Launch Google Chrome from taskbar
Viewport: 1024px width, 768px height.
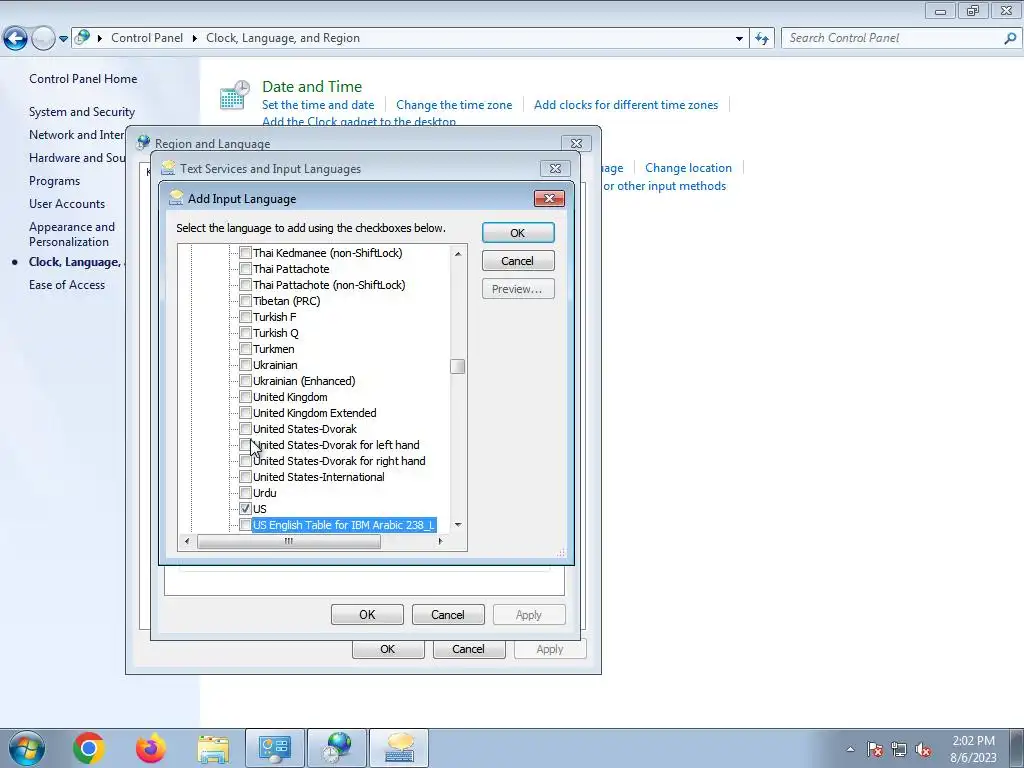click(89, 748)
